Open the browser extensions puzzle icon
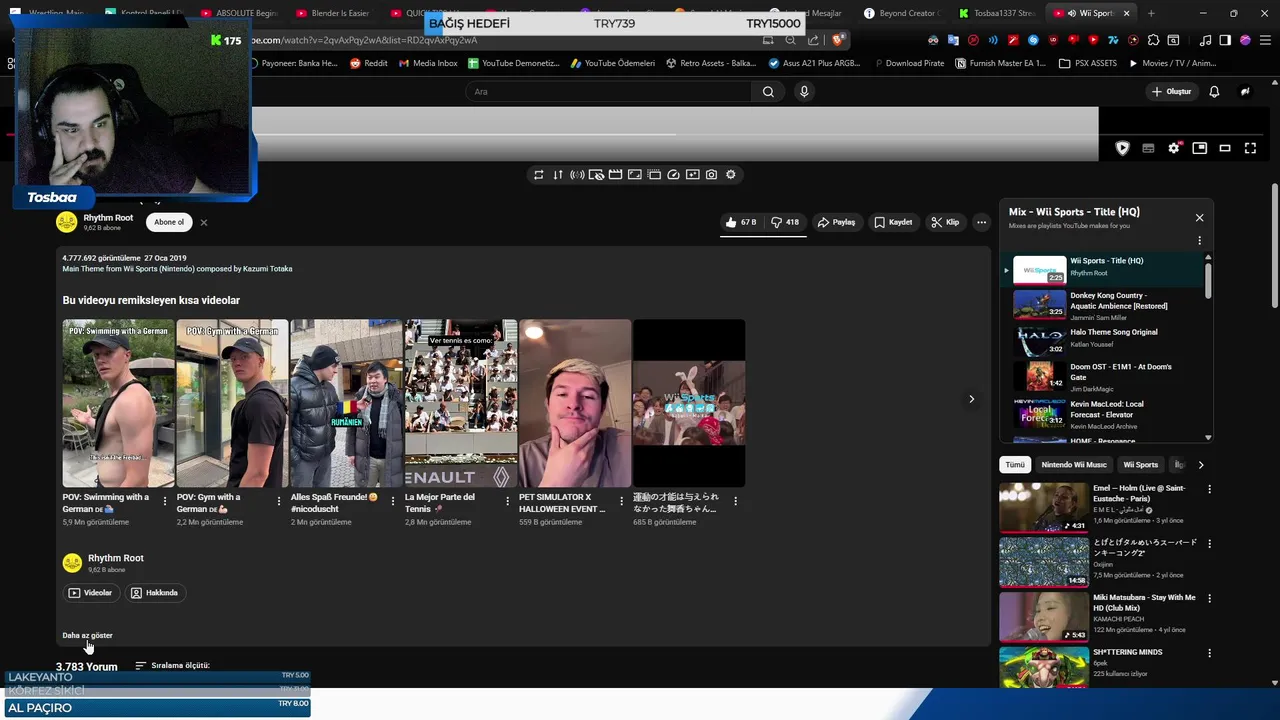 (x=1153, y=40)
